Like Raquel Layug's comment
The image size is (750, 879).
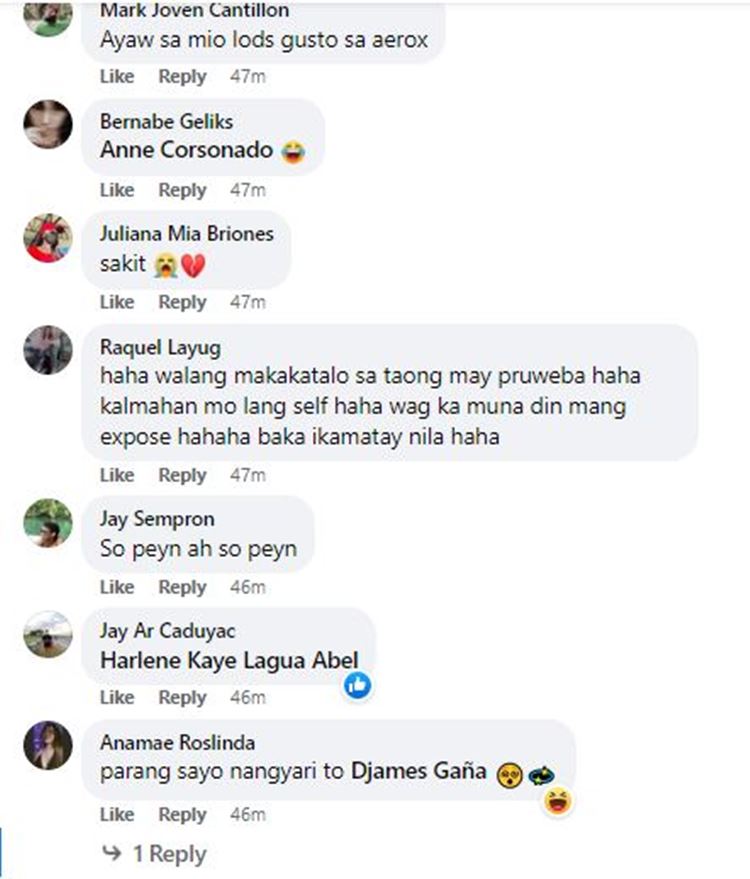click(x=117, y=475)
